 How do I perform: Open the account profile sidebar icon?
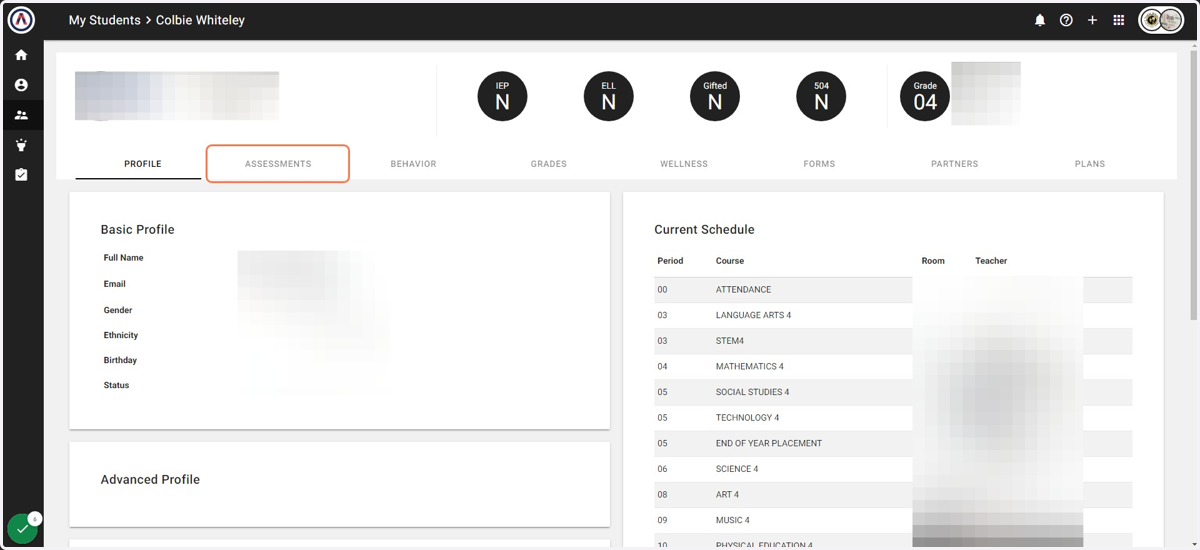pyautogui.click(x=21, y=85)
